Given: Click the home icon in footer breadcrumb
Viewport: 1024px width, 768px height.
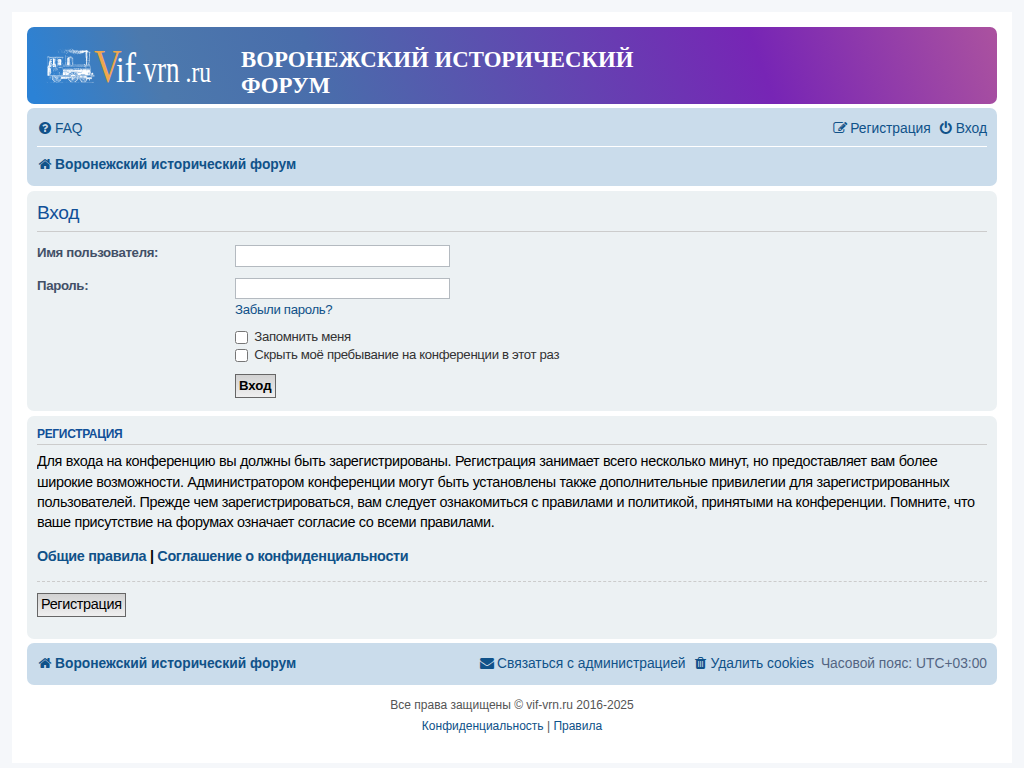Looking at the screenshot, I should 44,663.
